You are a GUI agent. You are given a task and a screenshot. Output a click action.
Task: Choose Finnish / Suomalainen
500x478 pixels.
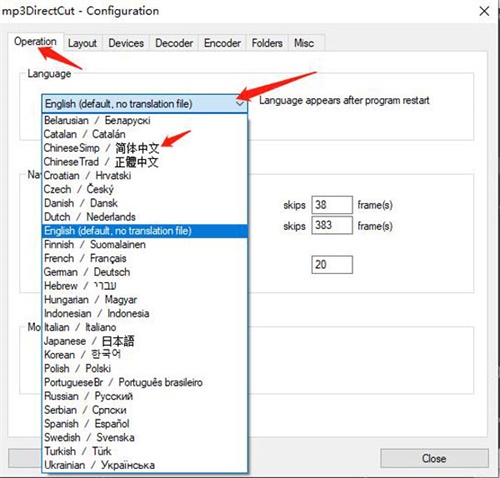[145, 244]
